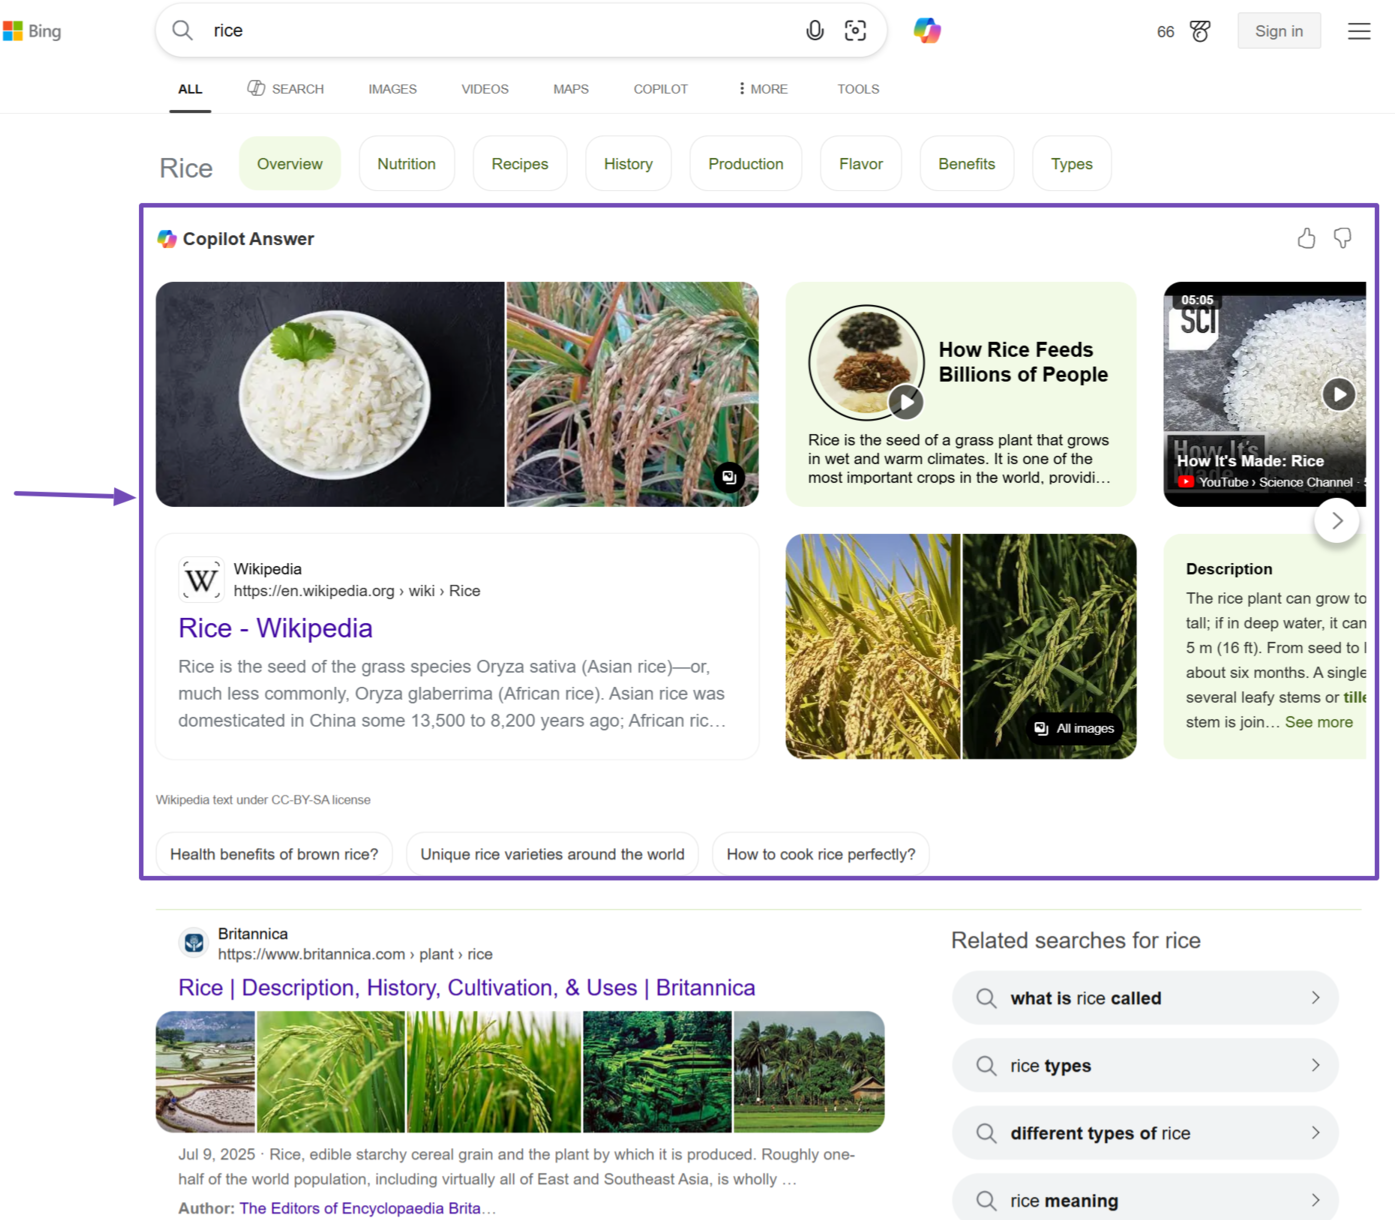Open the rice plant stalks photo beside the bowl

tap(632, 394)
